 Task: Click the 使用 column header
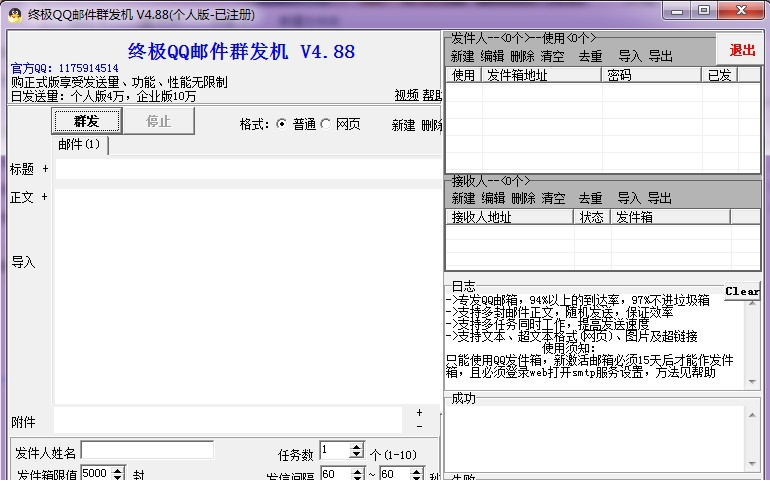click(463, 75)
